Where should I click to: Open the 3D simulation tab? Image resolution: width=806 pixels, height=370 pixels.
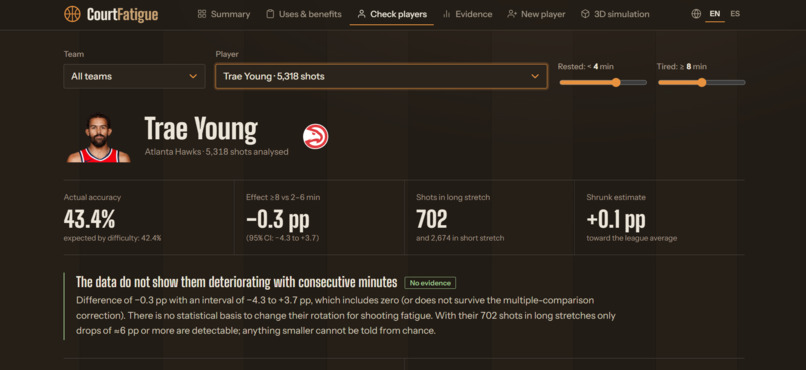615,14
